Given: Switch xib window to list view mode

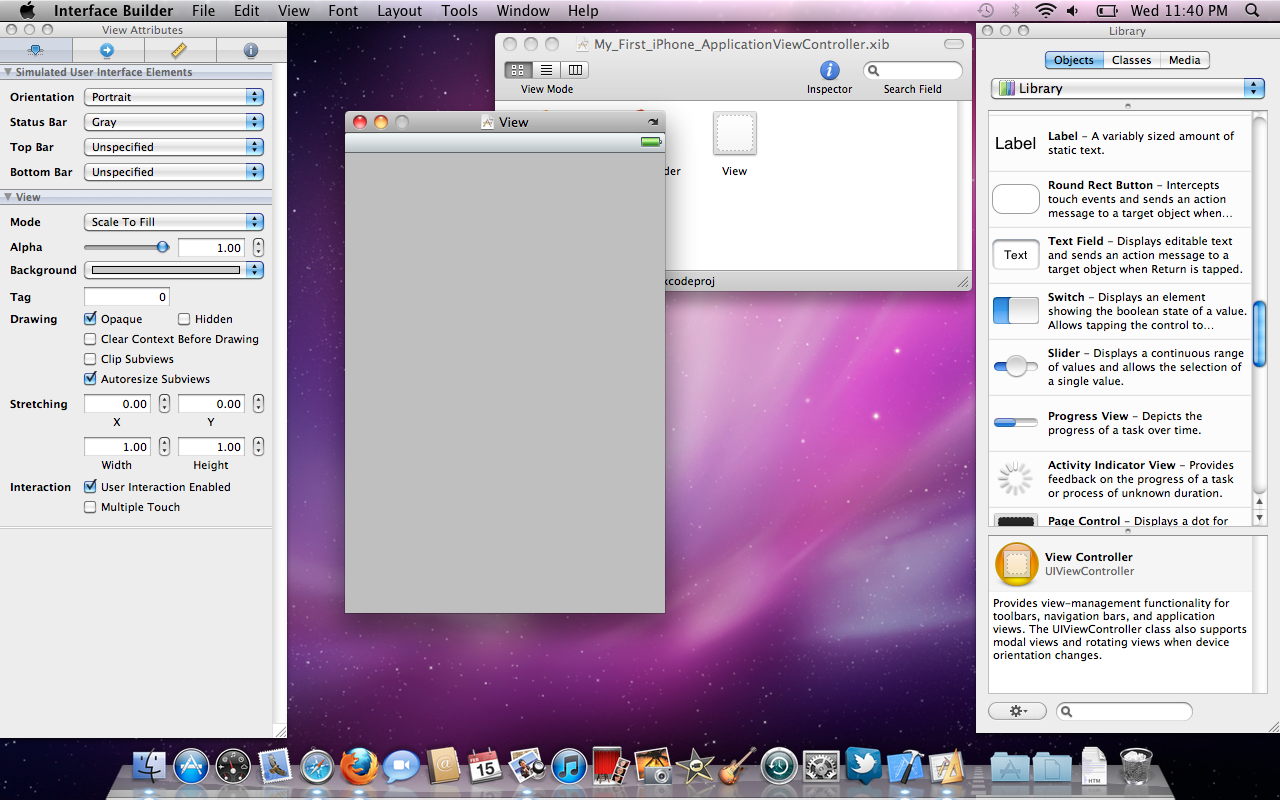Looking at the screenshot, I should (546, 70).
